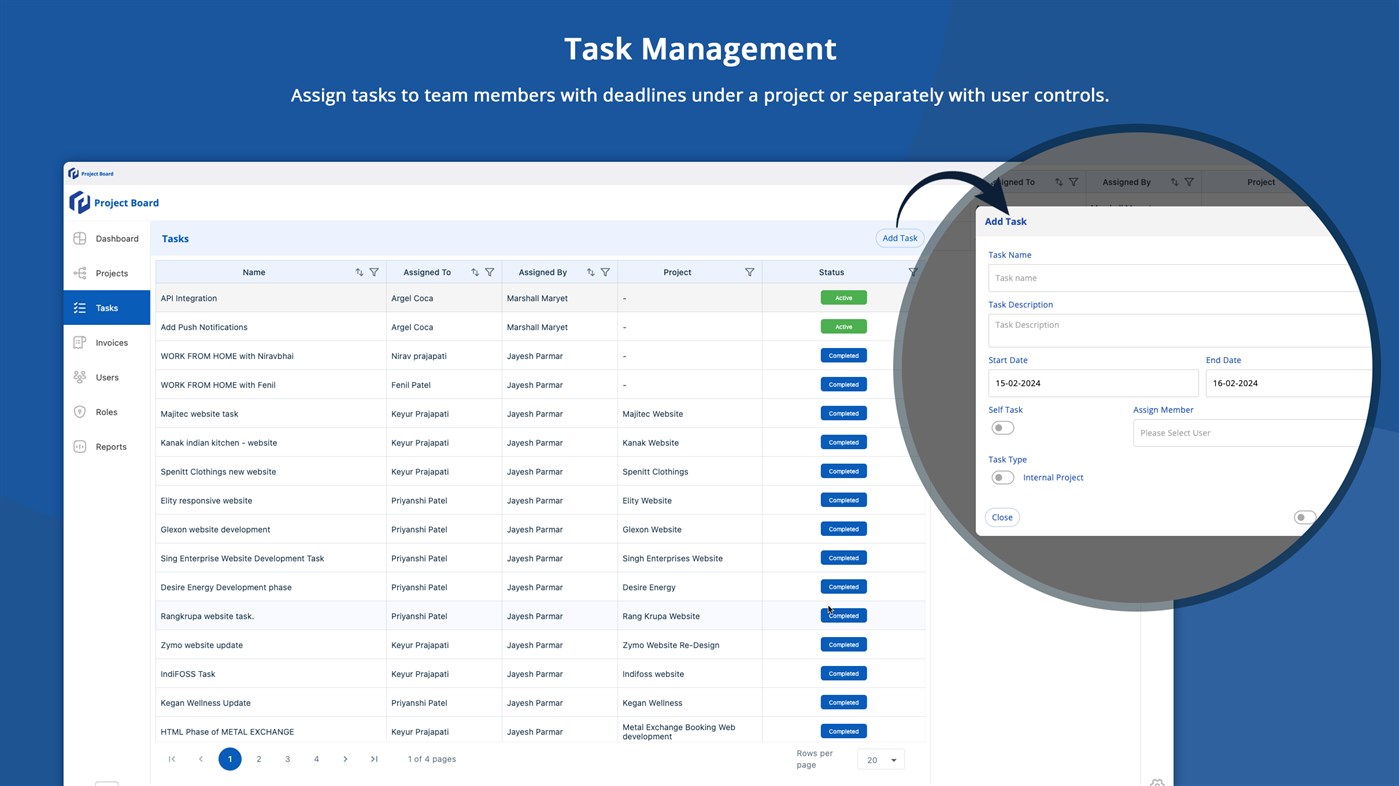Open the Dashboard sidebar icon
Viewport: 1399px width, 786px height.
80,238
